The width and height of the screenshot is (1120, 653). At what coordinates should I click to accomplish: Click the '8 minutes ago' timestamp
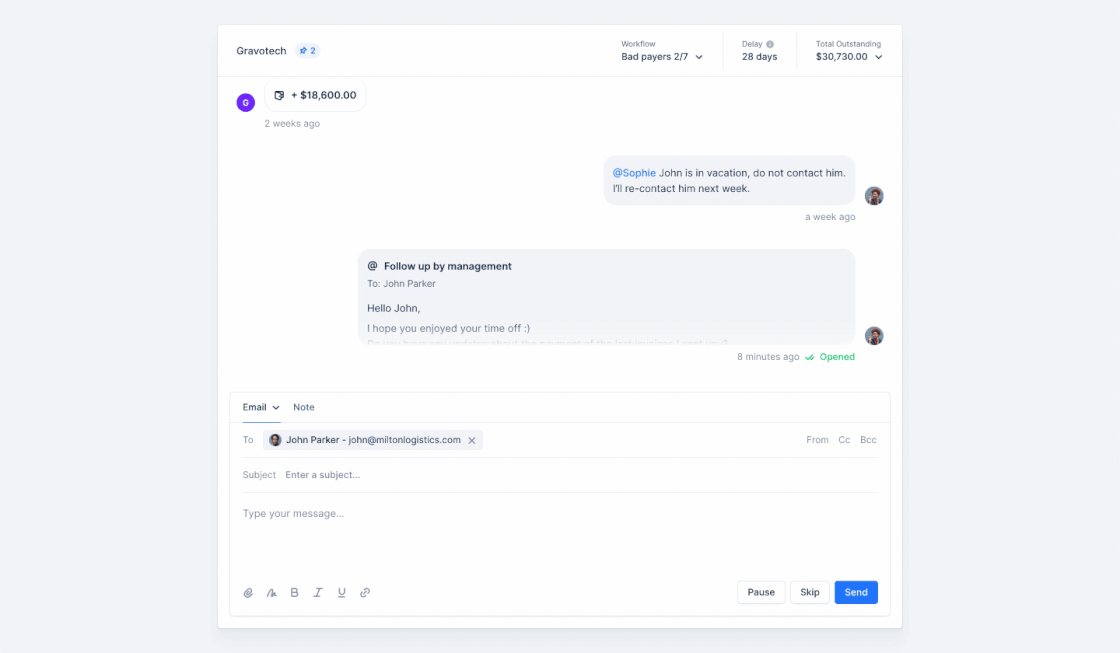(x=768, y=357)
